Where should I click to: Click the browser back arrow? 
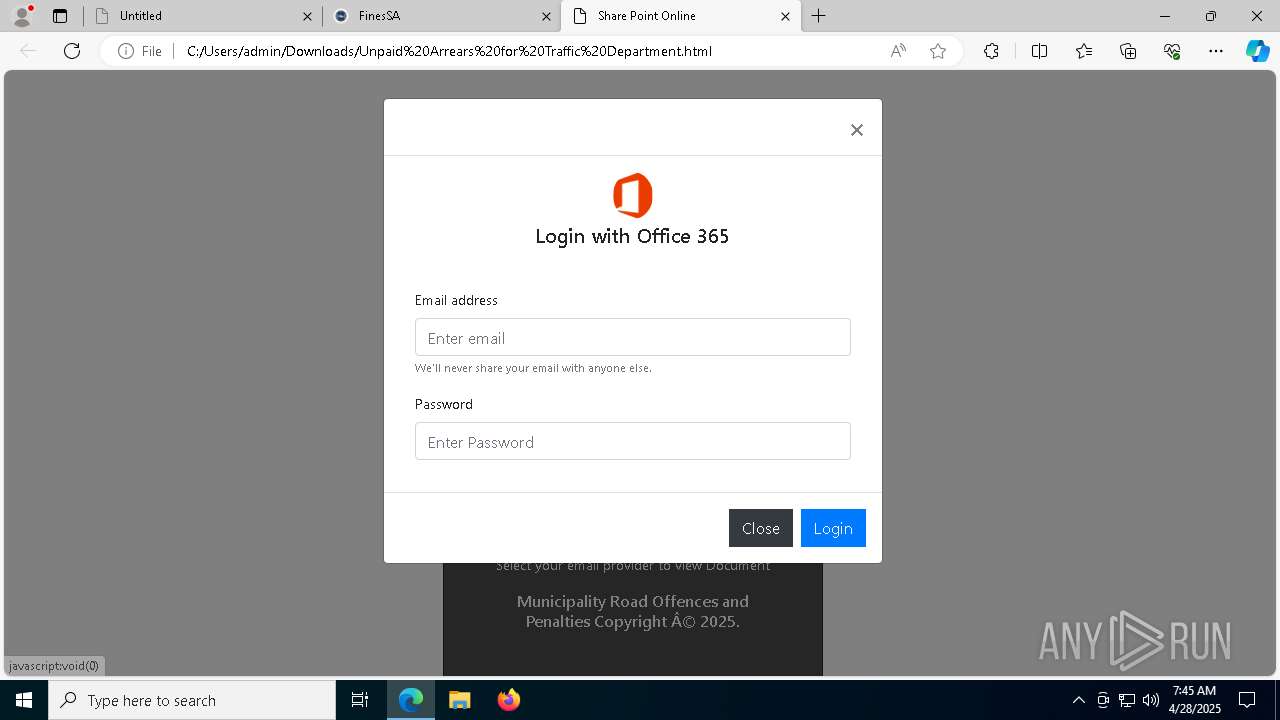click(x=28, y=51)
